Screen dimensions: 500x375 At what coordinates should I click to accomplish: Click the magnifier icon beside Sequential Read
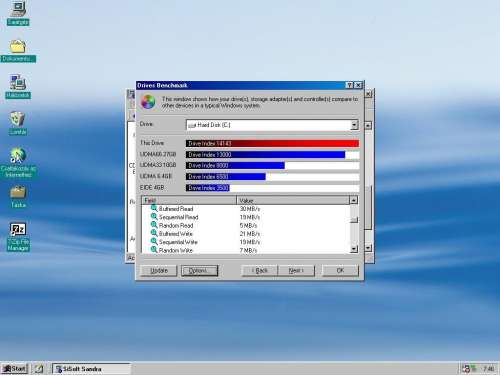[154, 216]
